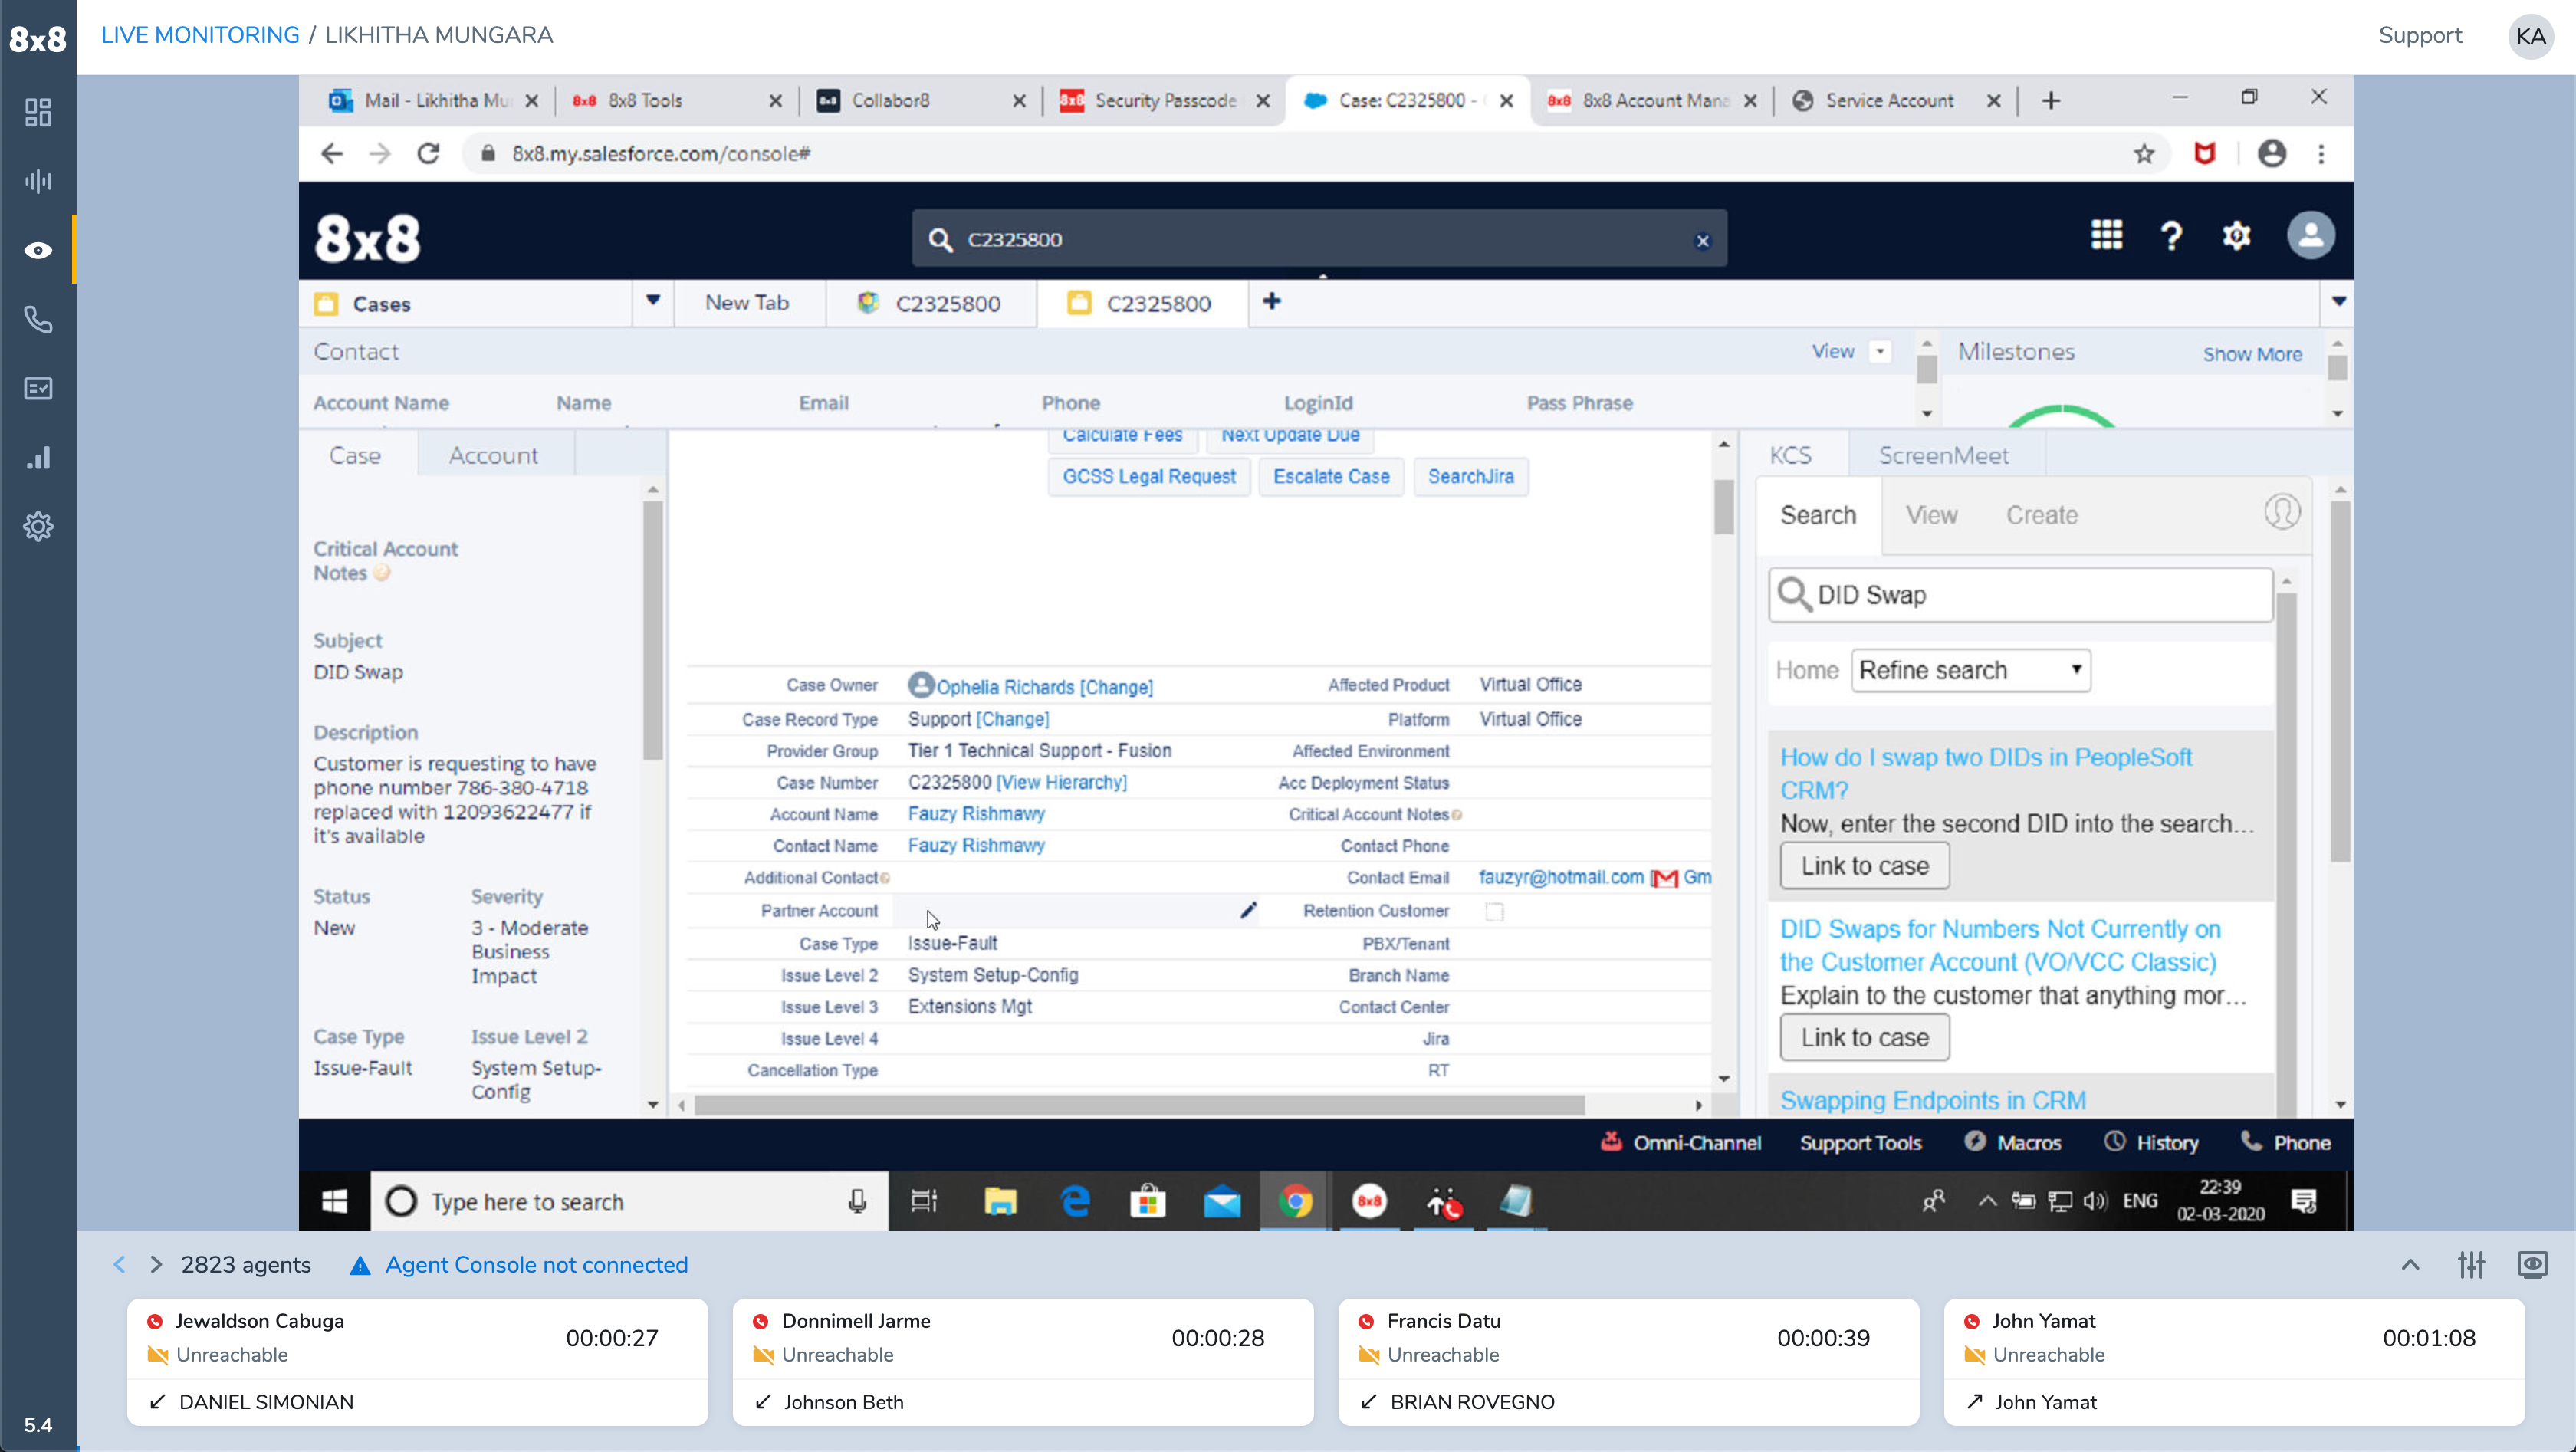Image resolution: width=2576 pixels, height=1452 pixels.
Task: Go to next agents page arrow
Action: click(x=156, y=1265)
